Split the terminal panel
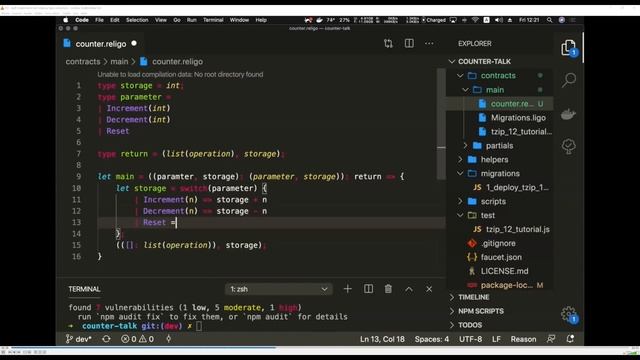640x360 pixels. [x=368, y=289]
